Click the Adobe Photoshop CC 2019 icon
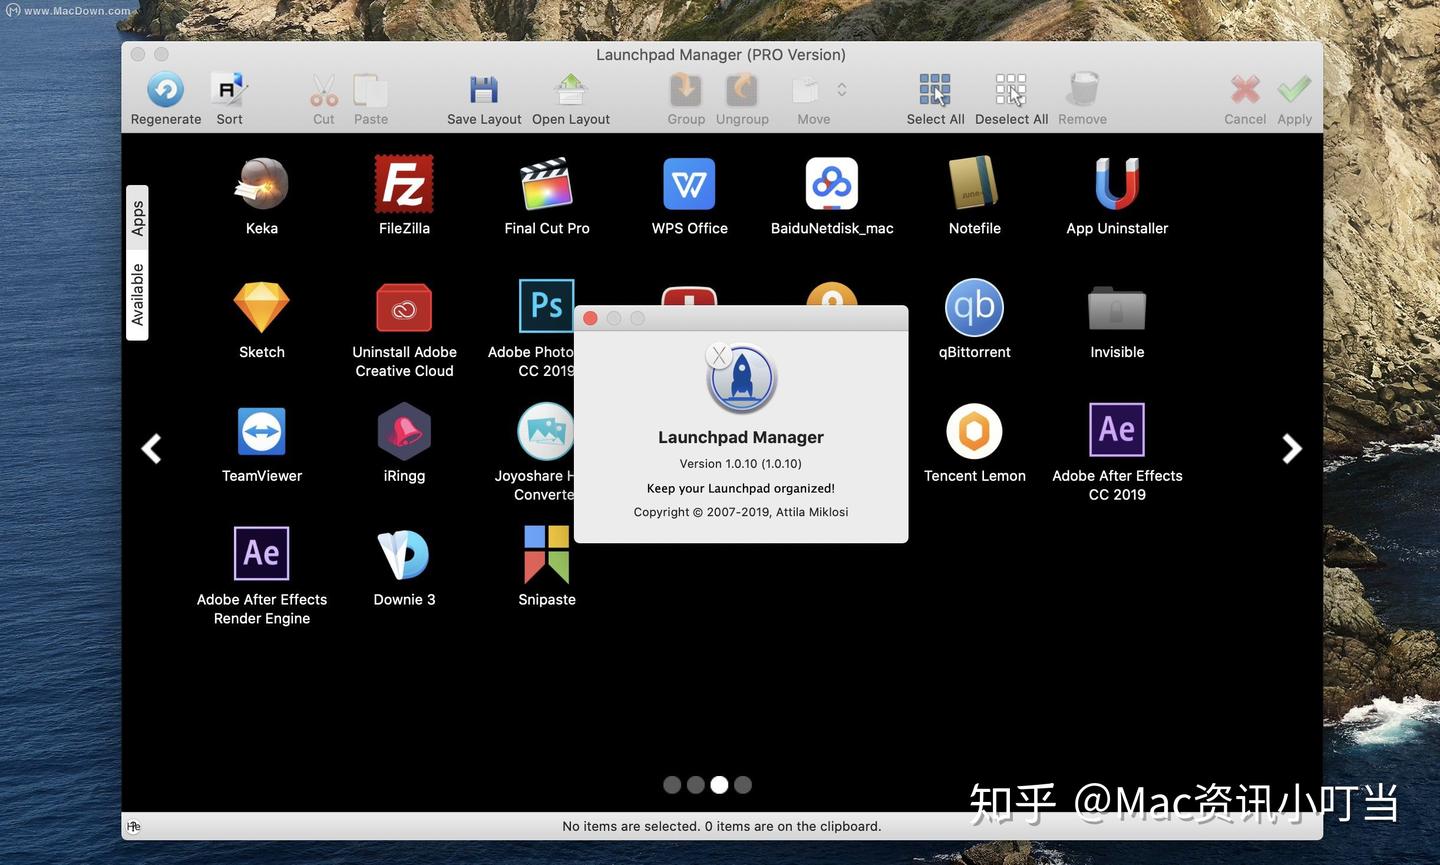Screen dimensions: 1440x865 546,306
